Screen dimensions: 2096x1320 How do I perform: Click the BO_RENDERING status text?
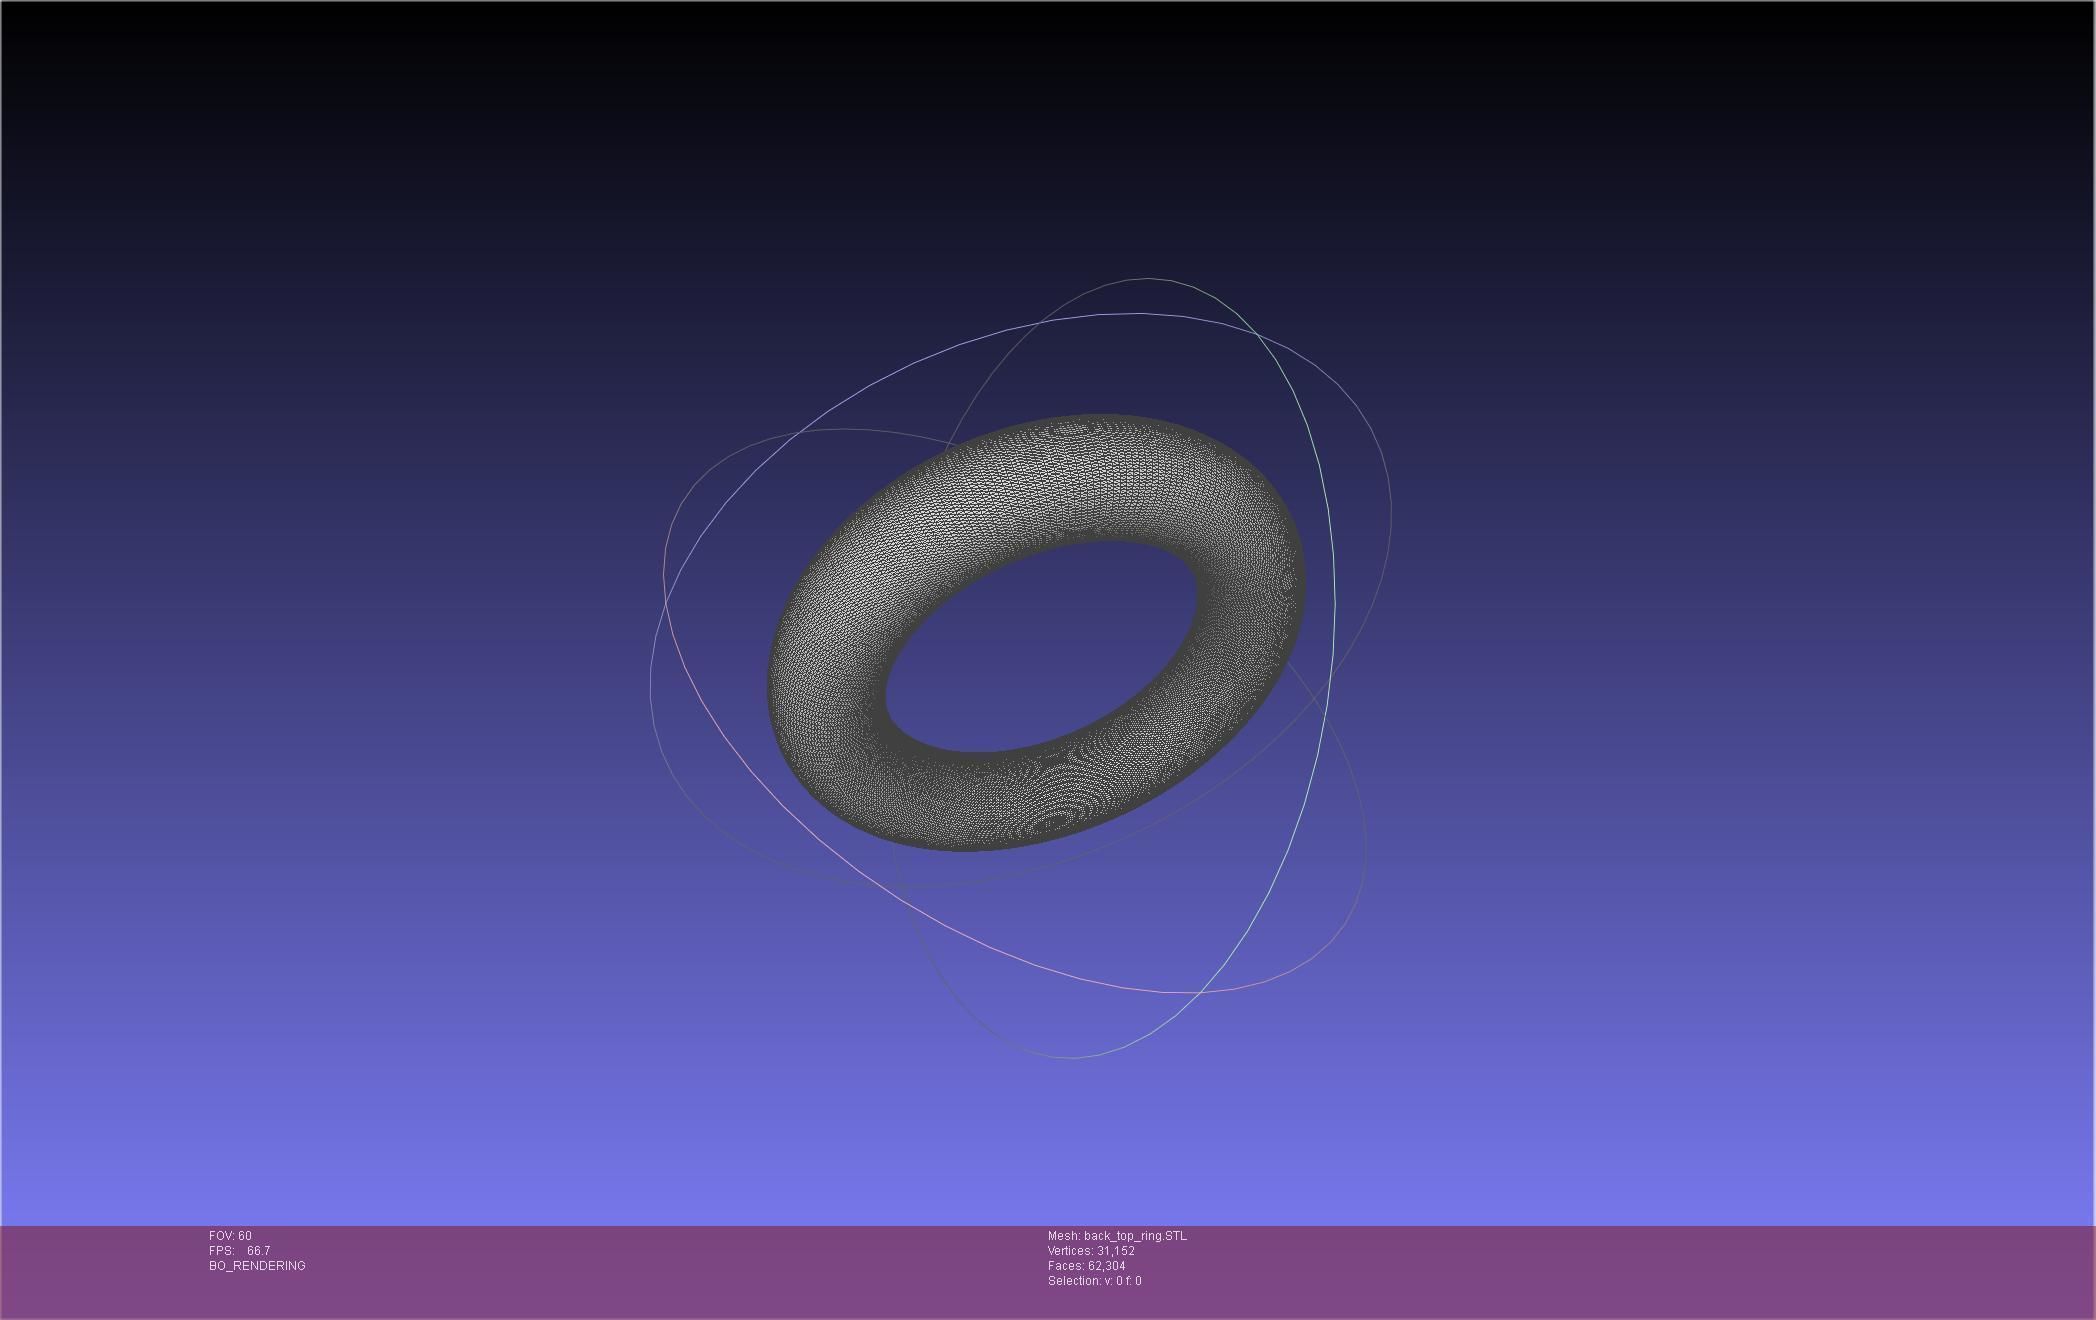tap(257, 1266)
